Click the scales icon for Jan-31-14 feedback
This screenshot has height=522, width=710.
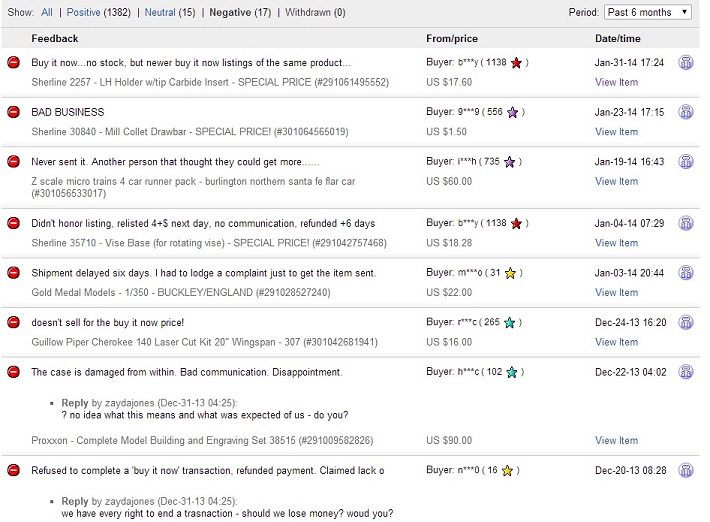(686, 62)
